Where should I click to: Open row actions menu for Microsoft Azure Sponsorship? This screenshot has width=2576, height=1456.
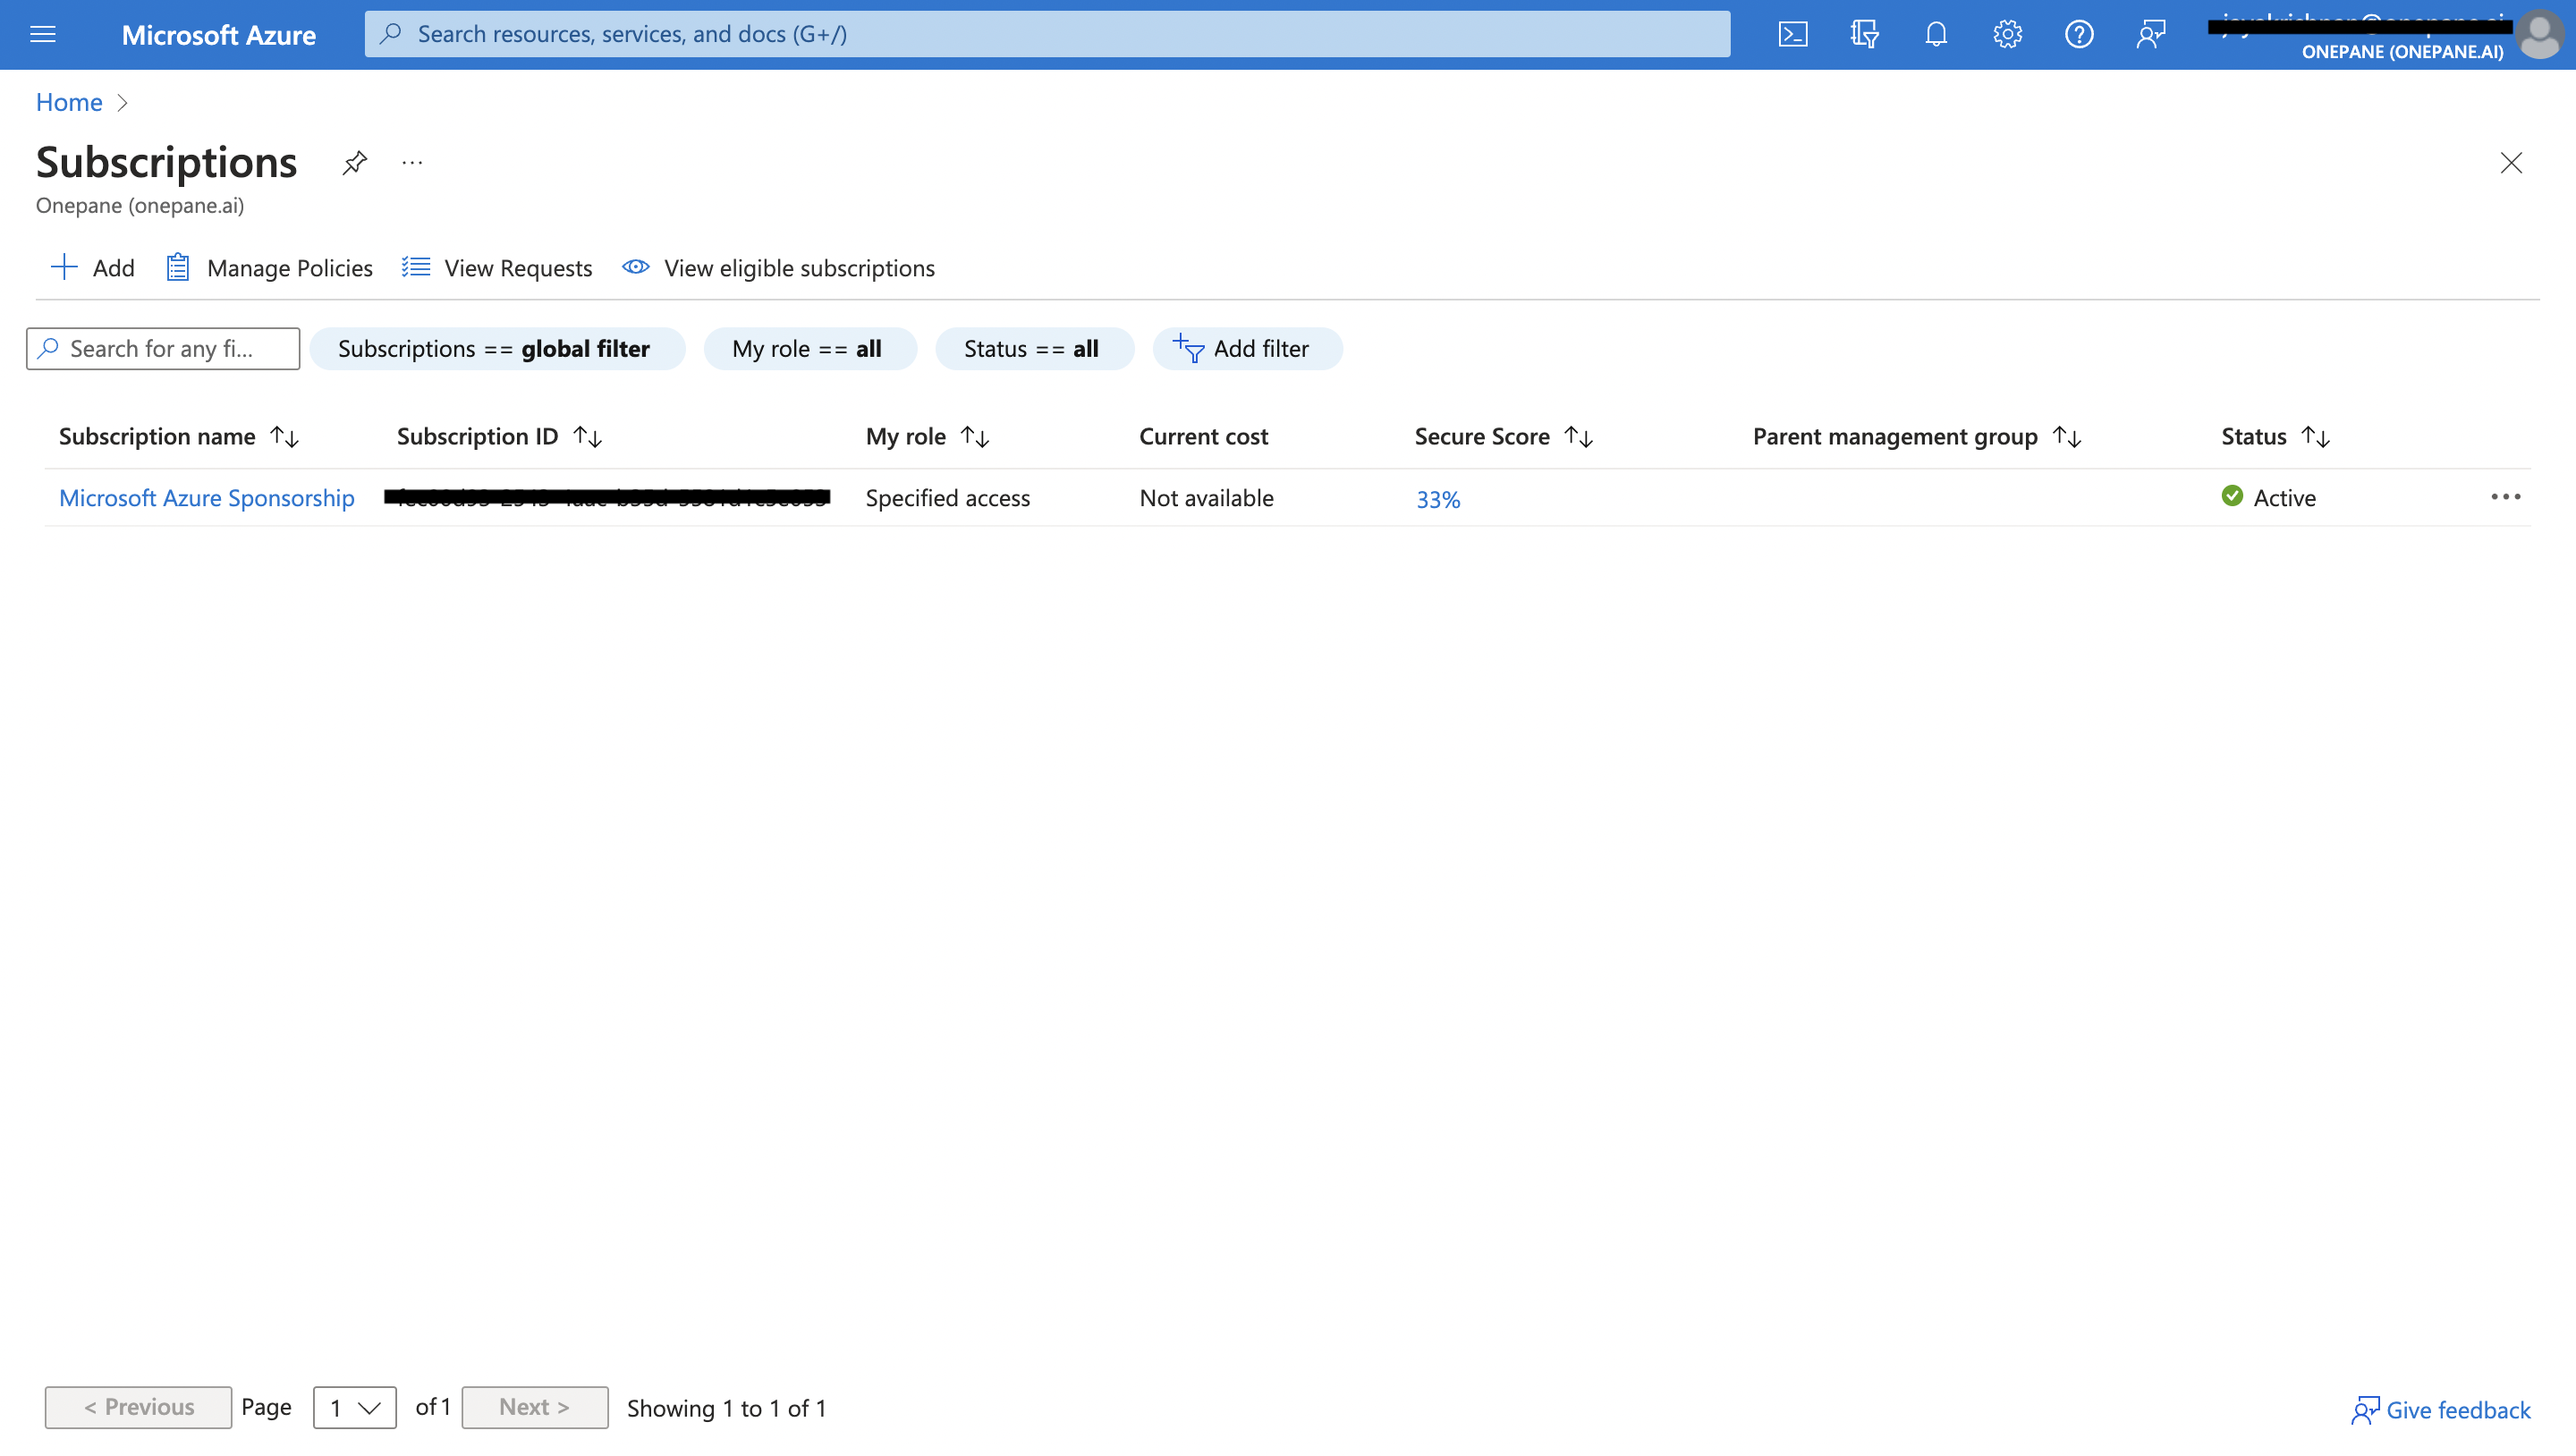(2505, 497)
